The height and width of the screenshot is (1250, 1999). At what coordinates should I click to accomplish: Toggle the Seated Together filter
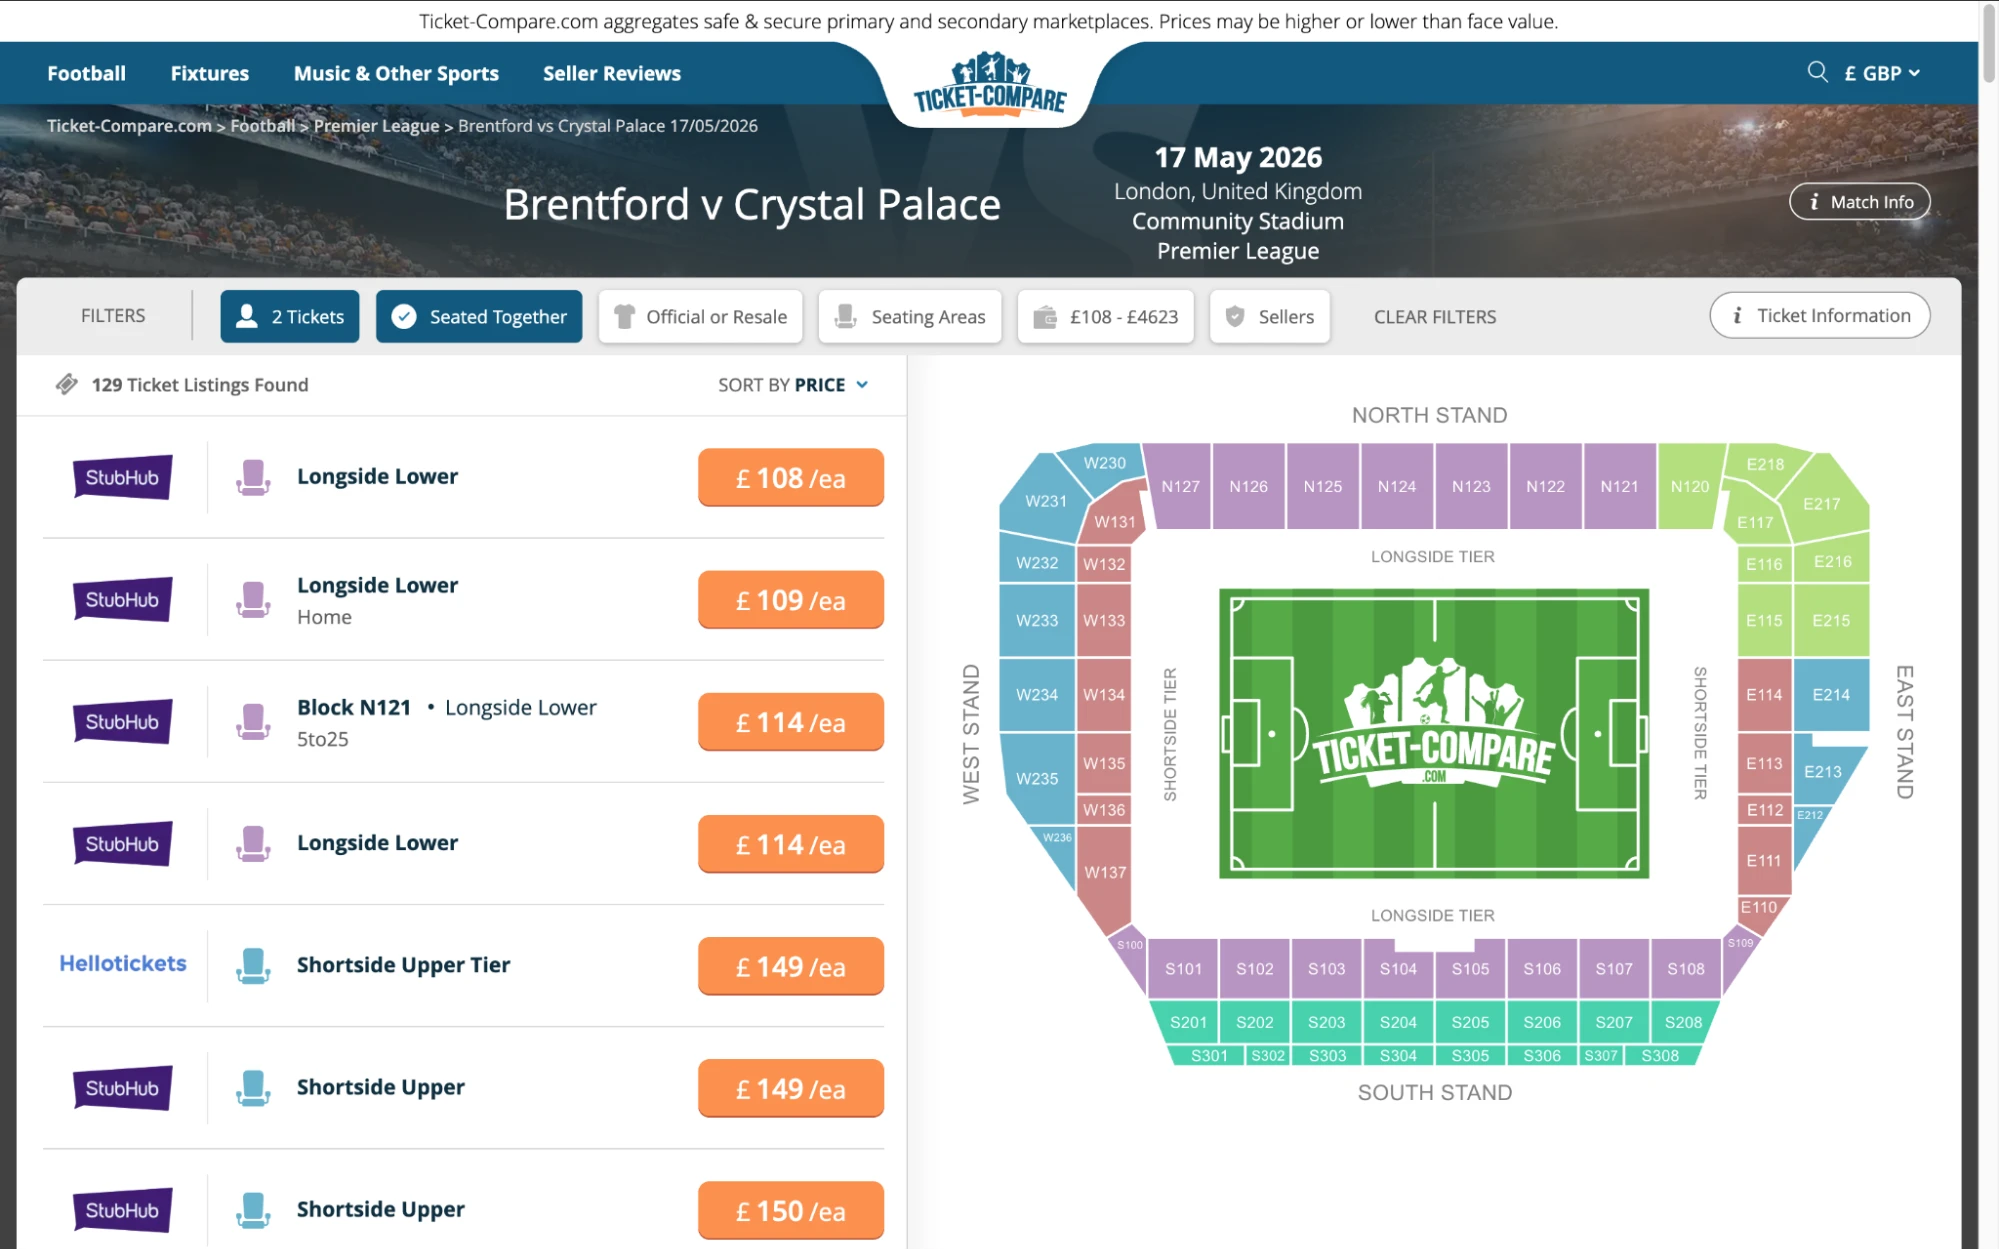tap(478, 316)
